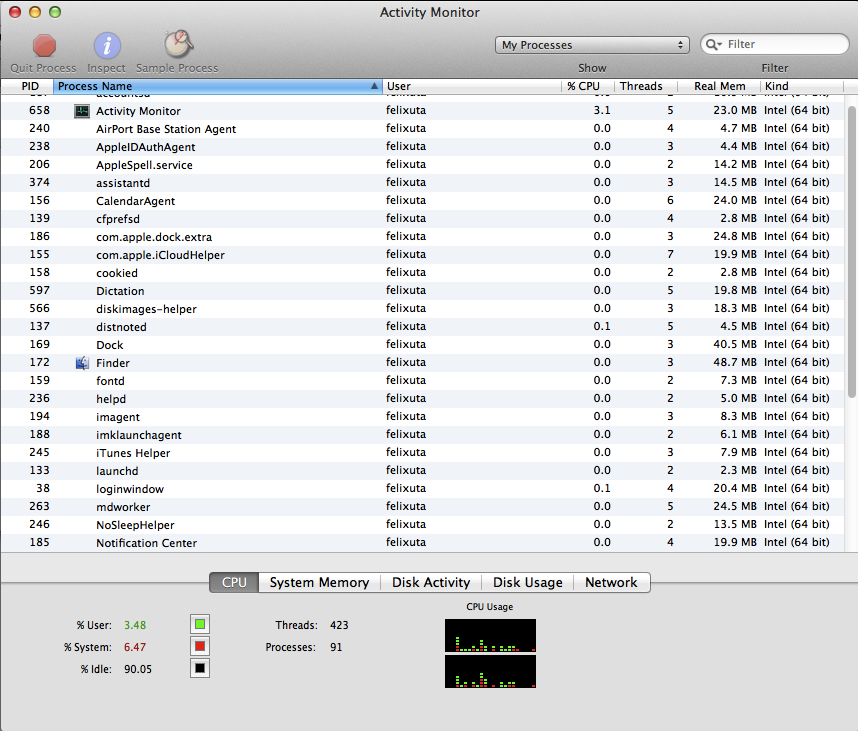Click the green % User color swatch
The width and height of the screenshot is (858, 731).
pos(200,624)
